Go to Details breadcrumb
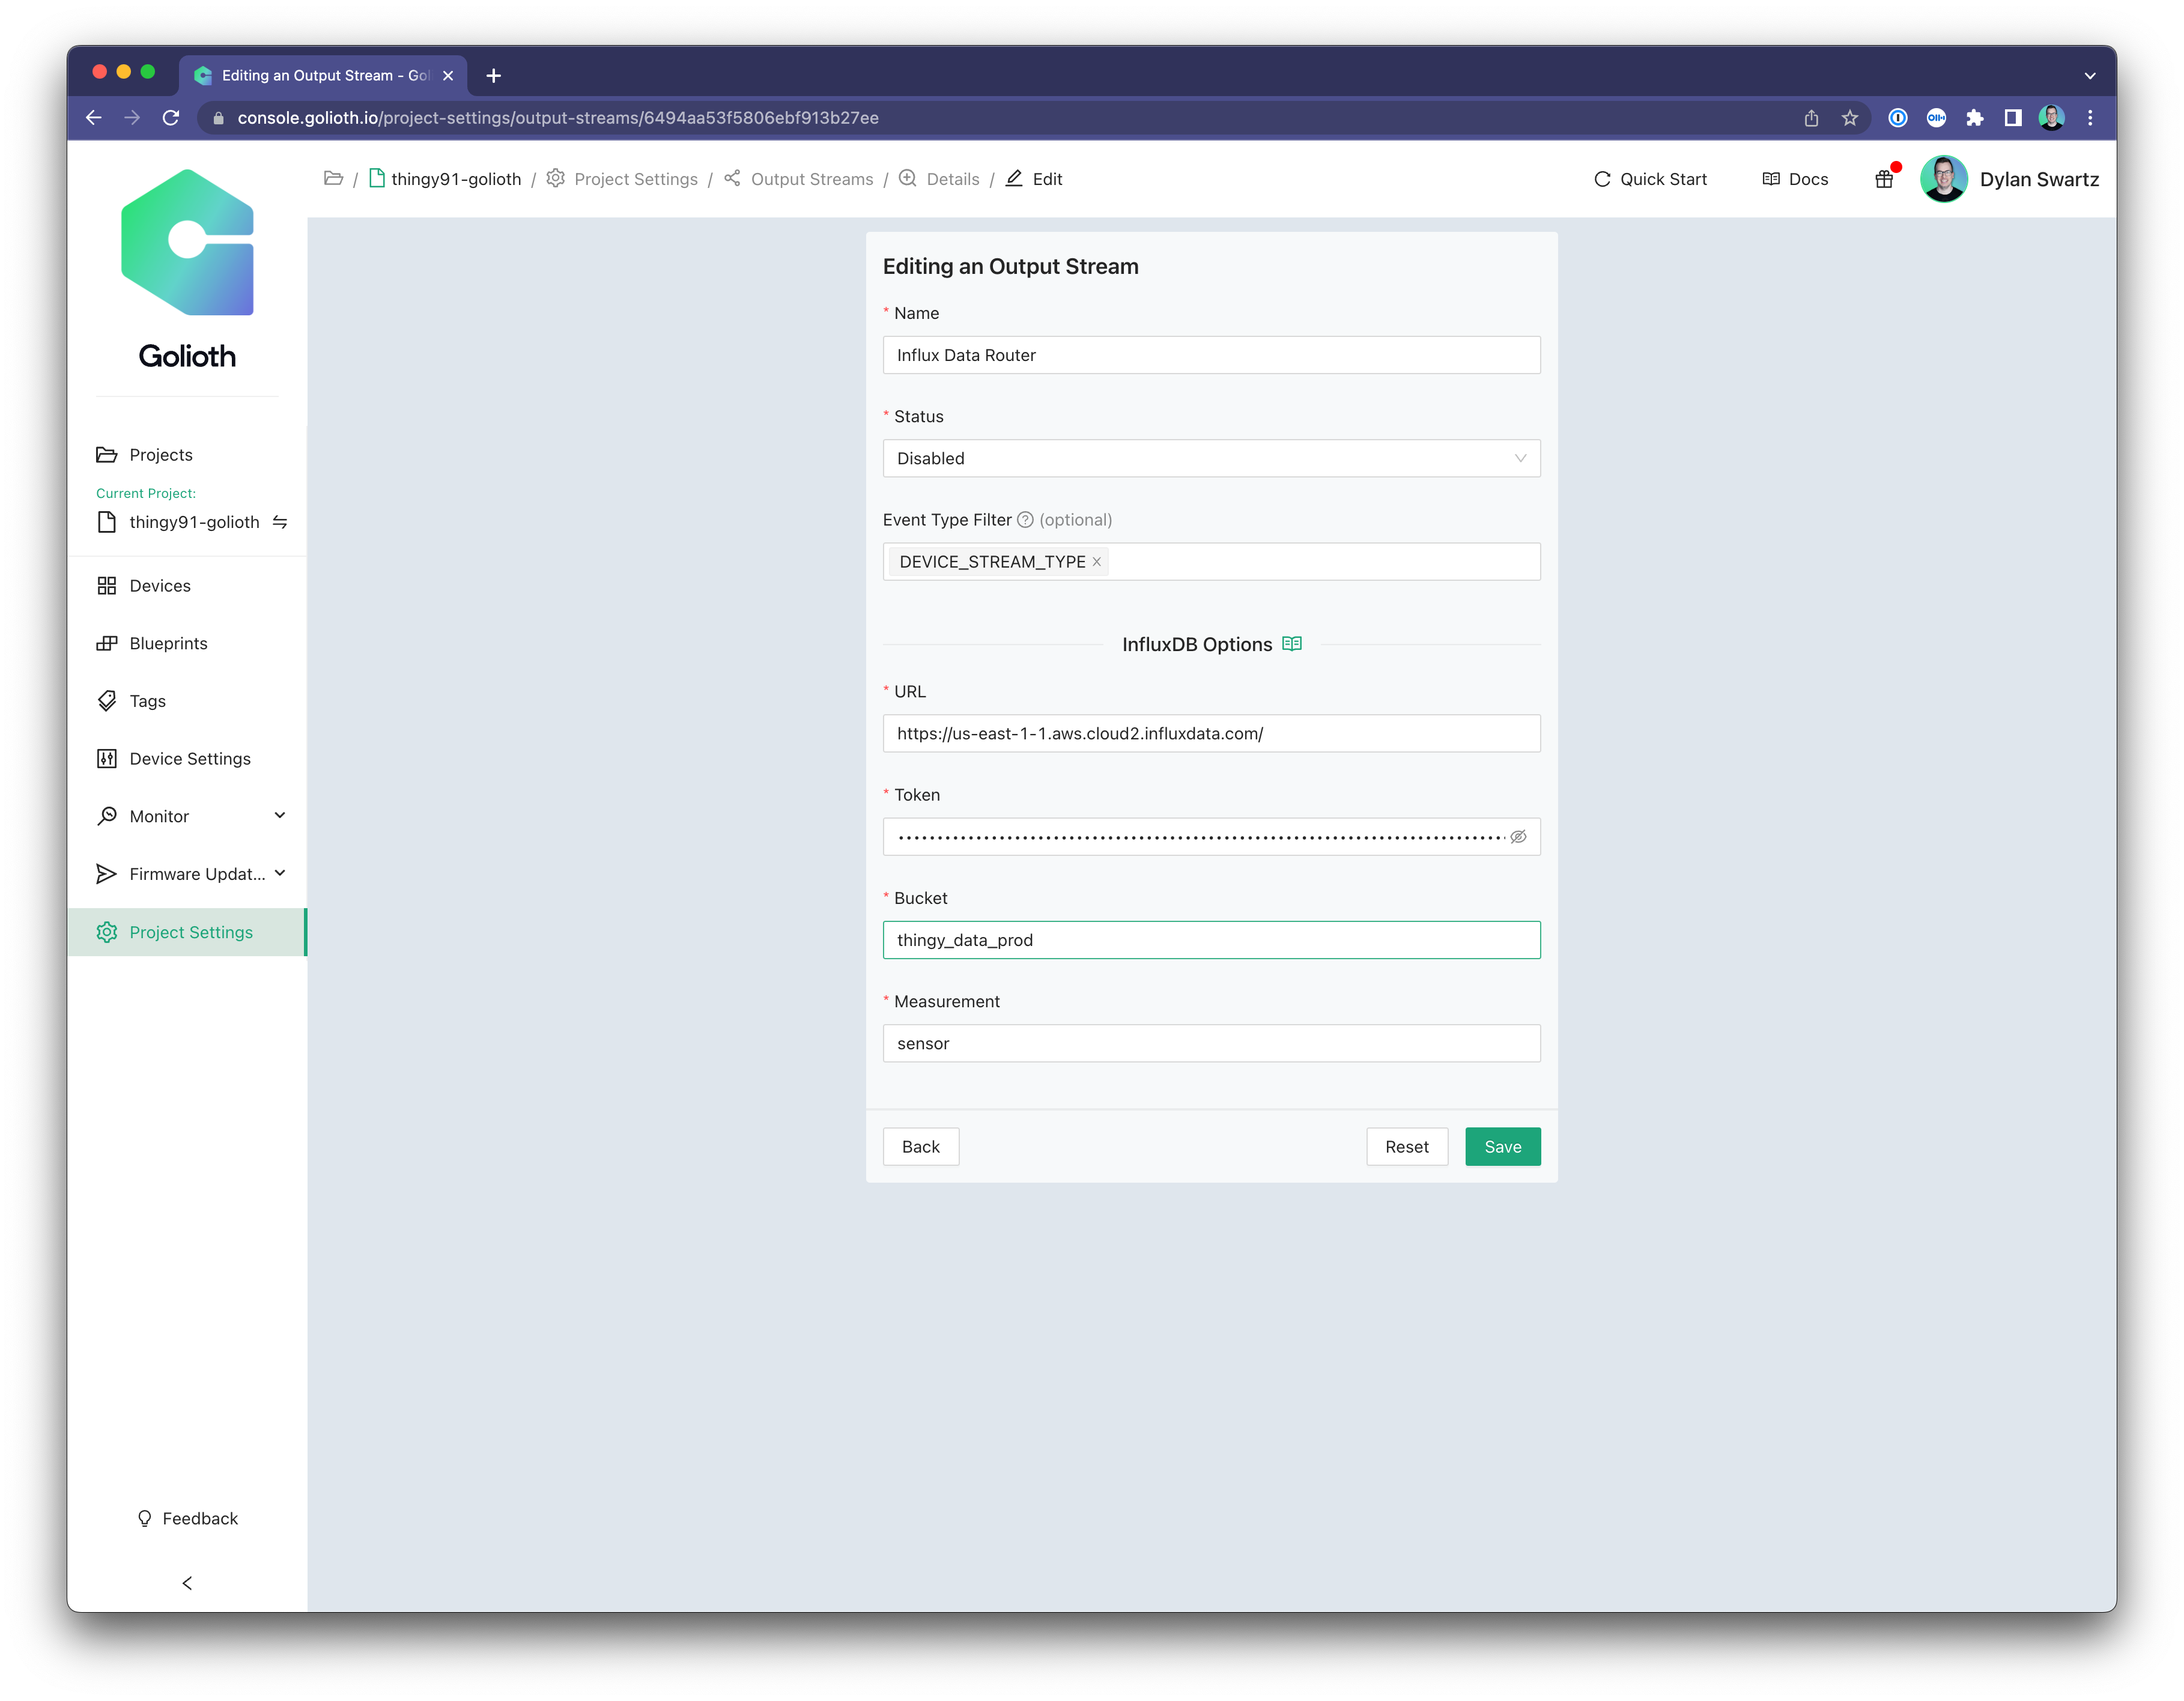 (x=939, y=179)
